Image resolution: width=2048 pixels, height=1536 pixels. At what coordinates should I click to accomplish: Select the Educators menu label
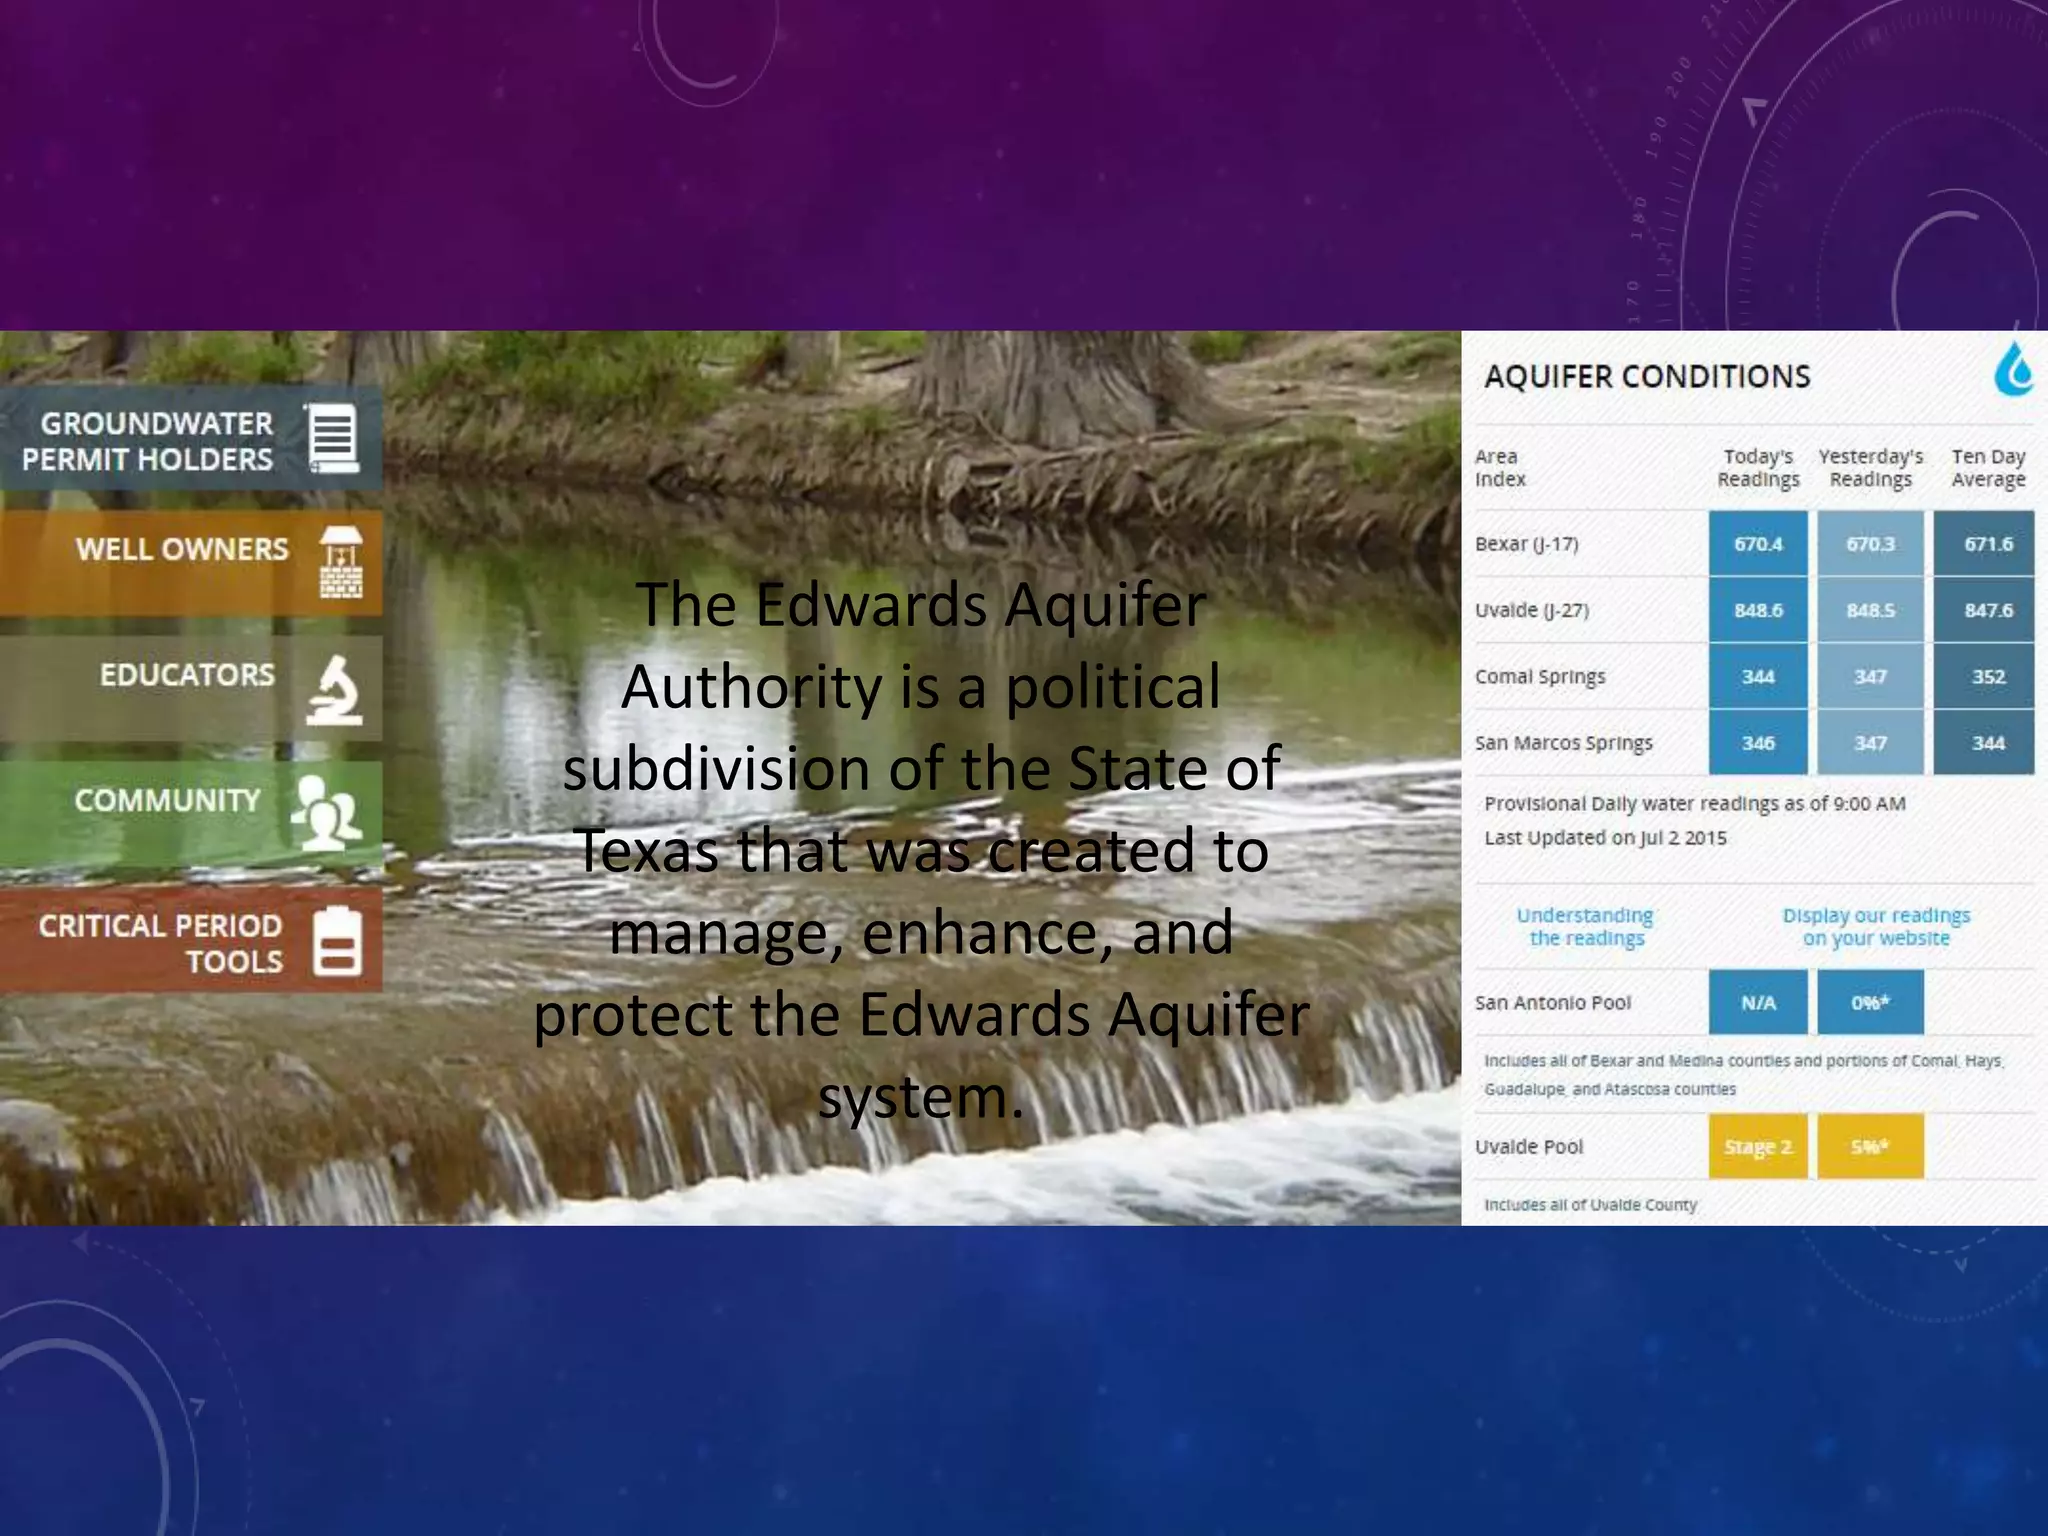point(186,675)
